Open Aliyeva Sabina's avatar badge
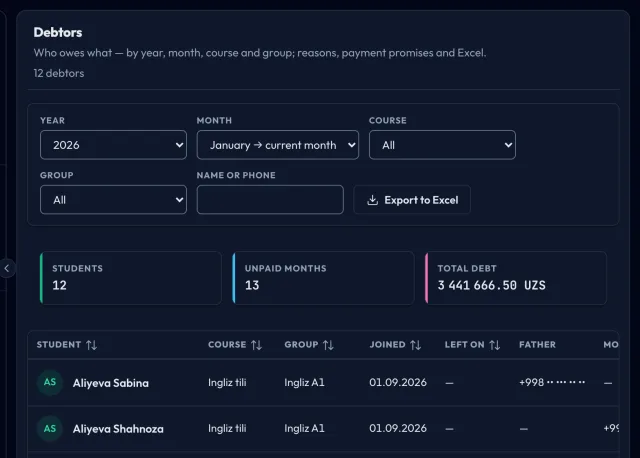 click(50, 382)
